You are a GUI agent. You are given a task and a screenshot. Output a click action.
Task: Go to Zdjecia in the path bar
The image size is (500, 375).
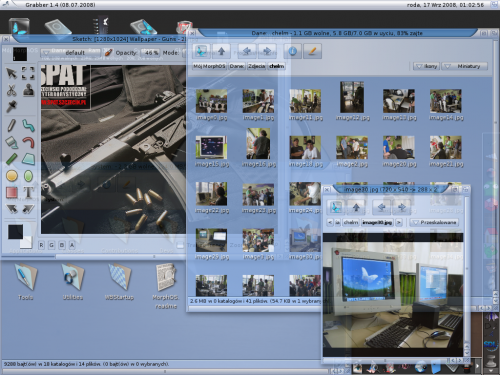click(x=256, y=66)
